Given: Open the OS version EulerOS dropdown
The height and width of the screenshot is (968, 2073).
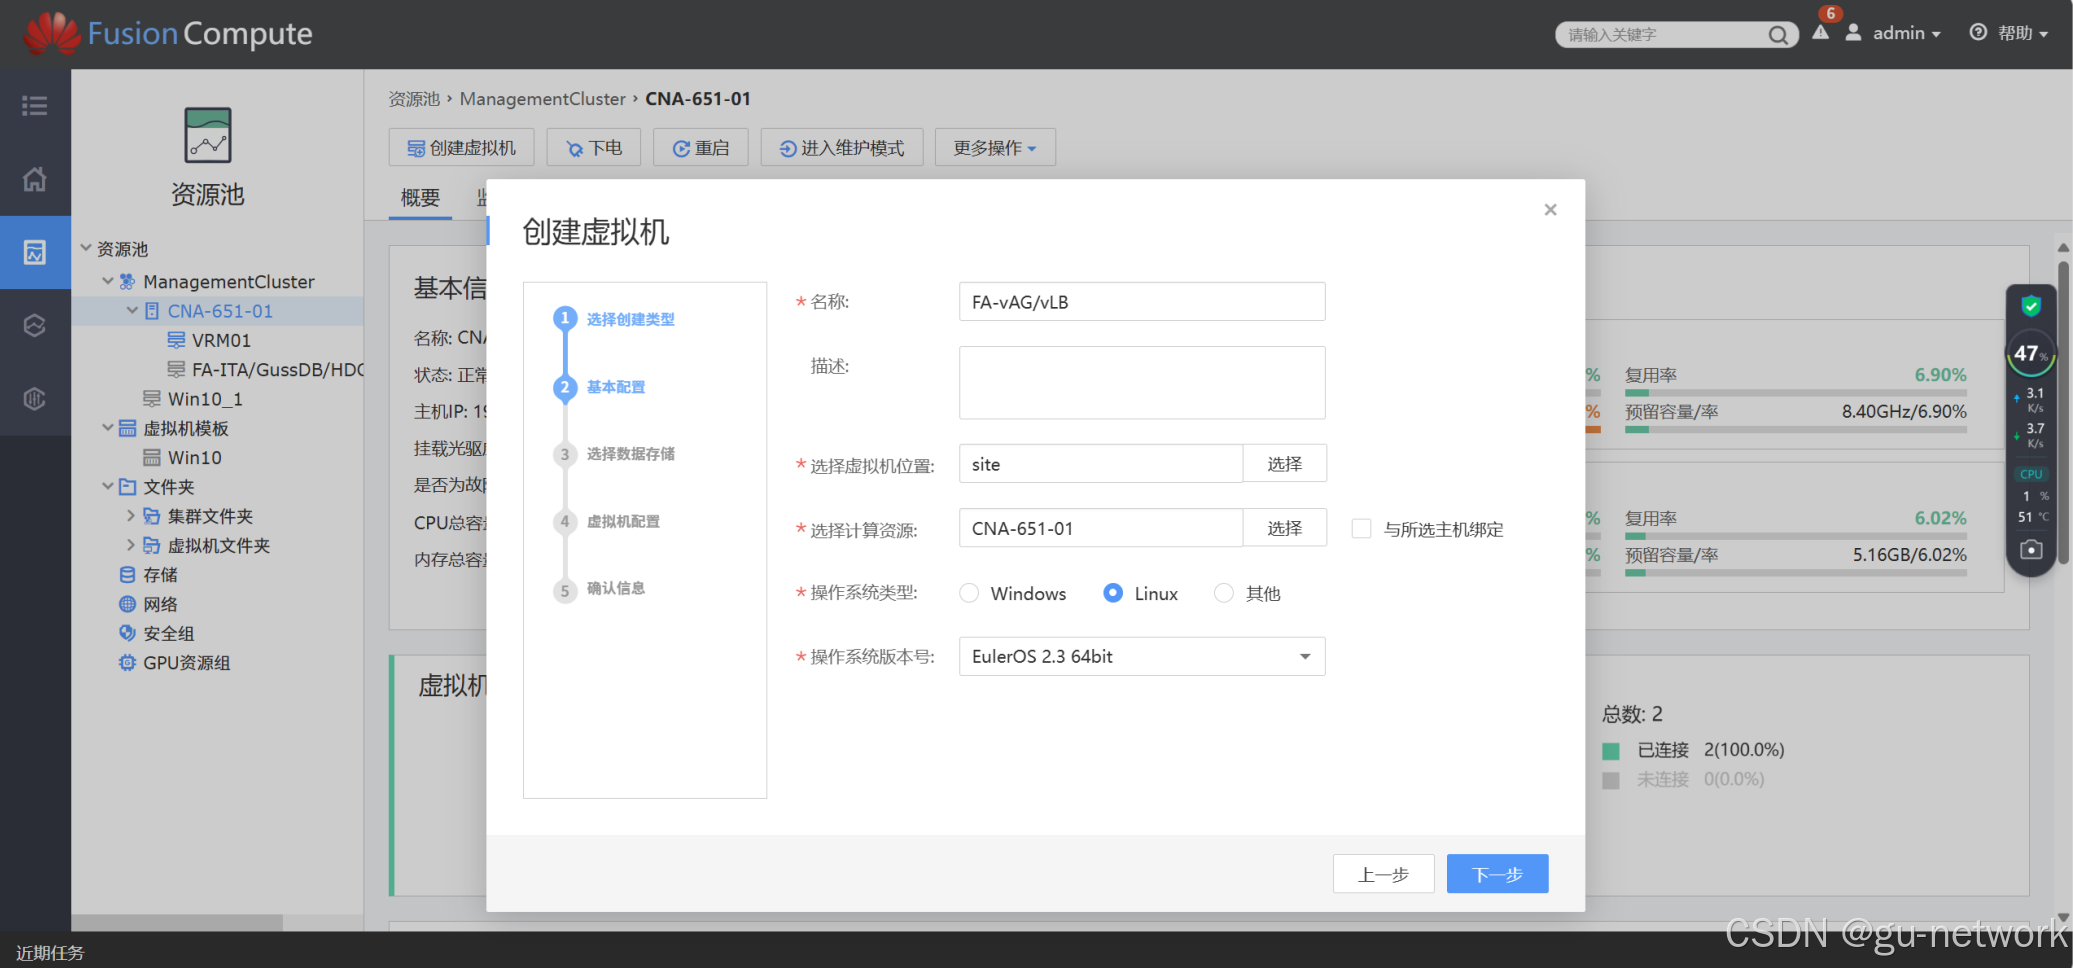Looking at the screenshot, I should coord(1142,656).
